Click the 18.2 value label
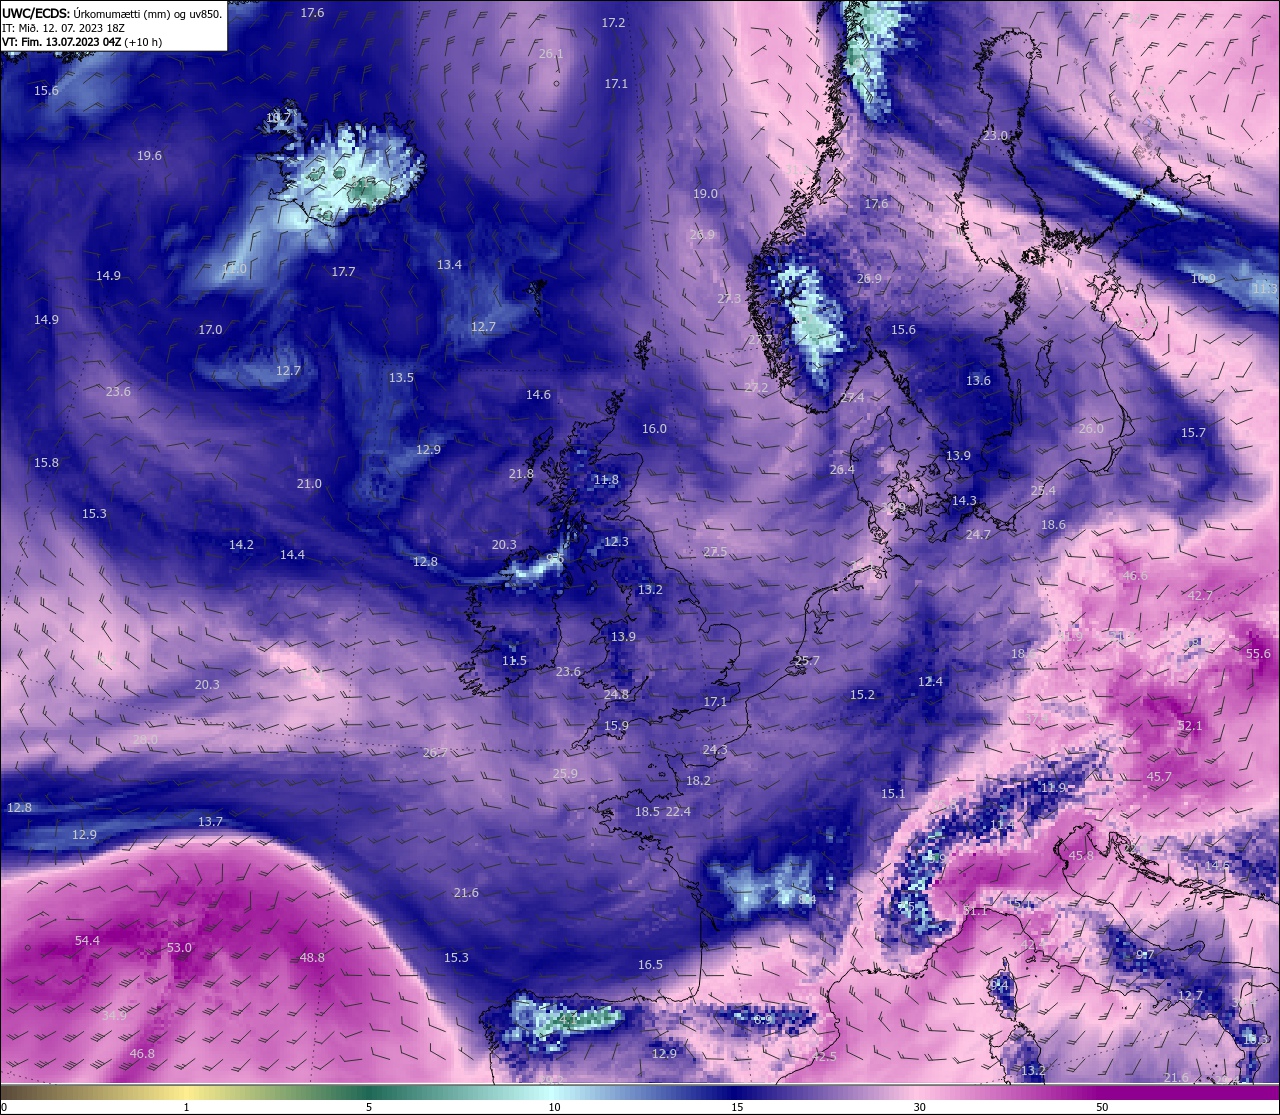This screenshot has height=1115, width=1280. [x=698, y=781]
